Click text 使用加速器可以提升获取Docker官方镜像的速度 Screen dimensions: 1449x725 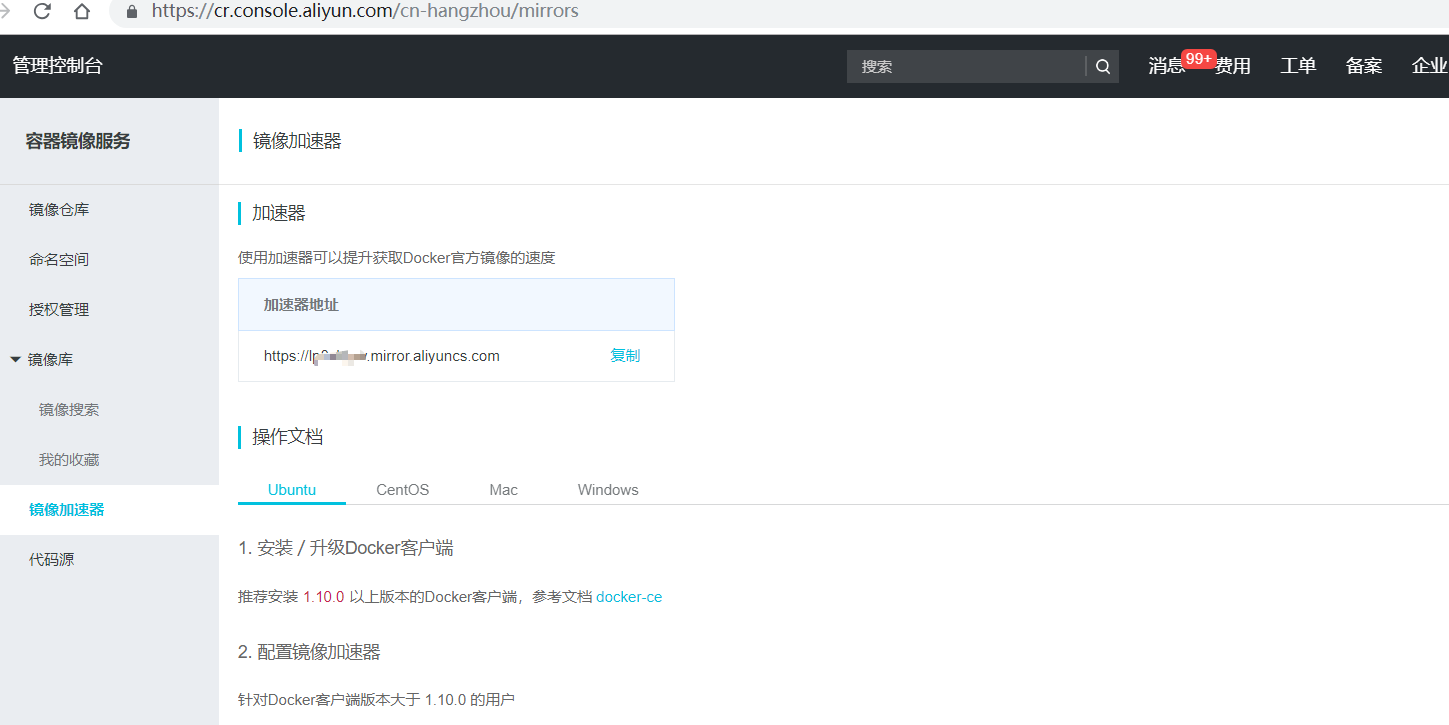(x=397, y=258)
